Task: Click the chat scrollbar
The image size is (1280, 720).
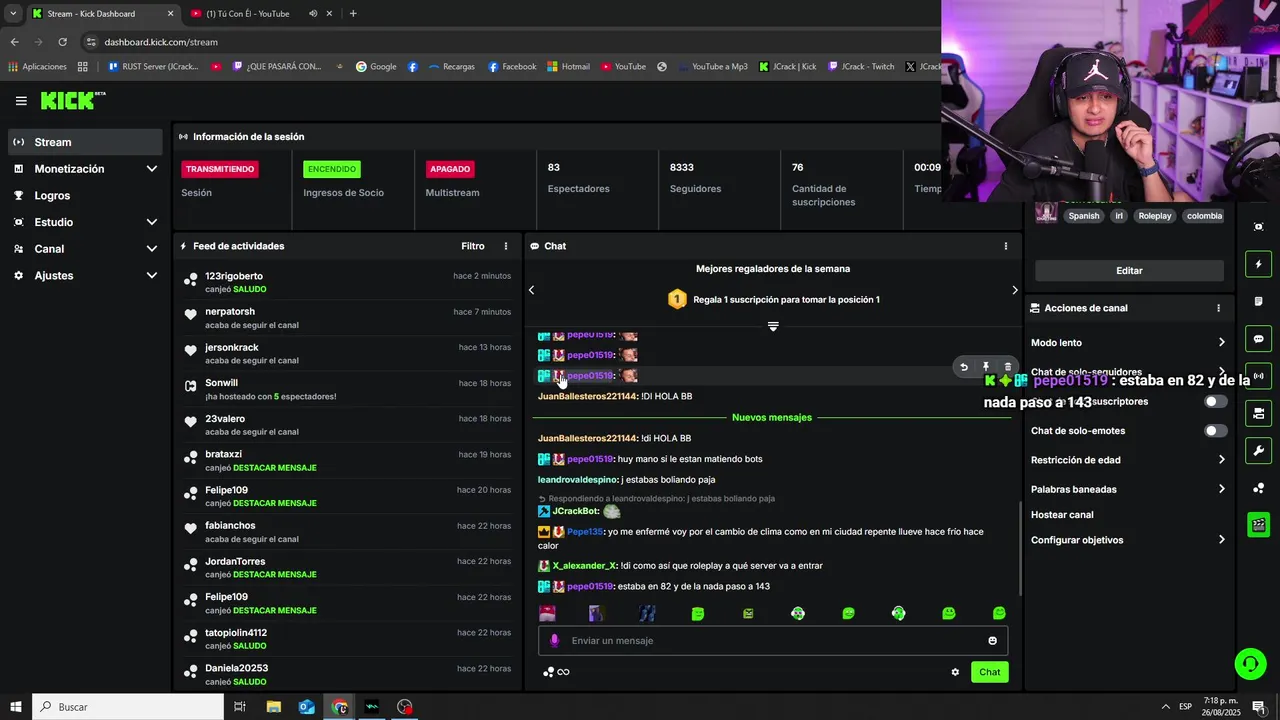Action: point(1019,548)
